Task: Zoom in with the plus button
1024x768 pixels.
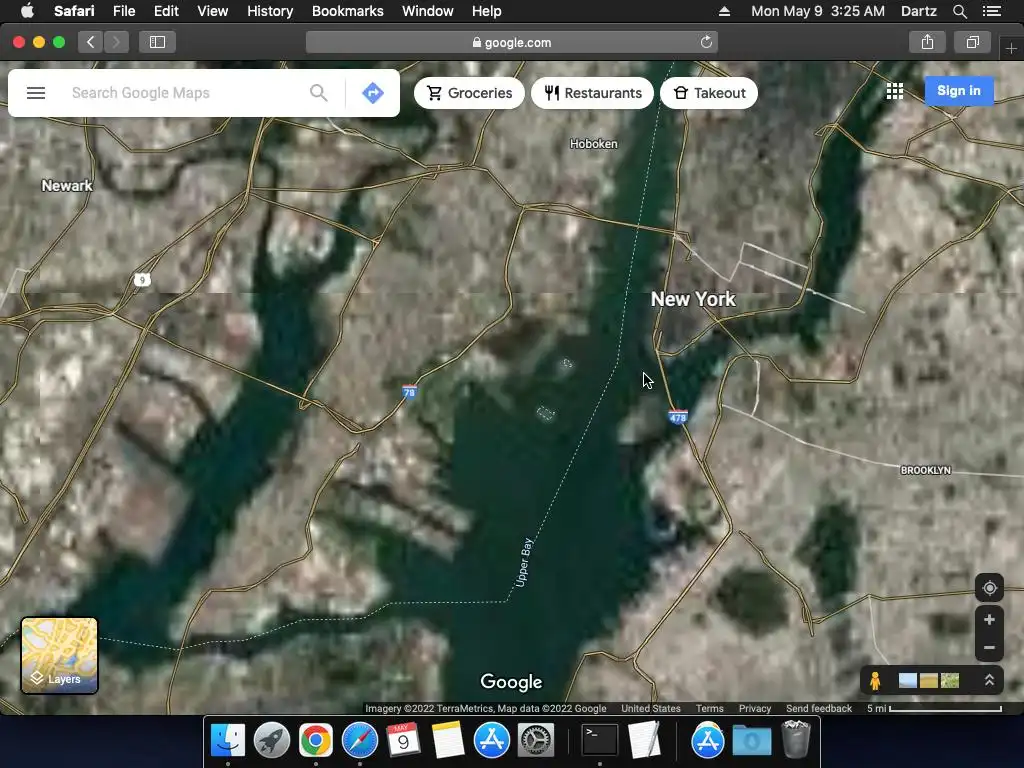Action: click(x=989, y=620)
